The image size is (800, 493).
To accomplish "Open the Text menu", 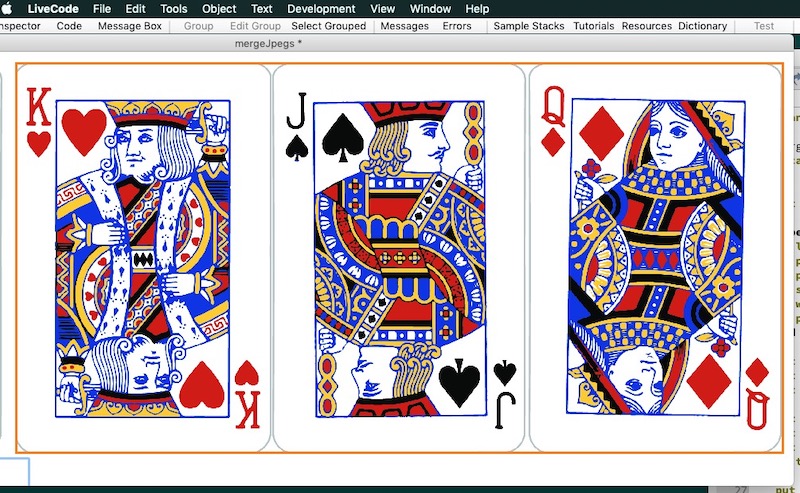I will click(x=262, y=9).
